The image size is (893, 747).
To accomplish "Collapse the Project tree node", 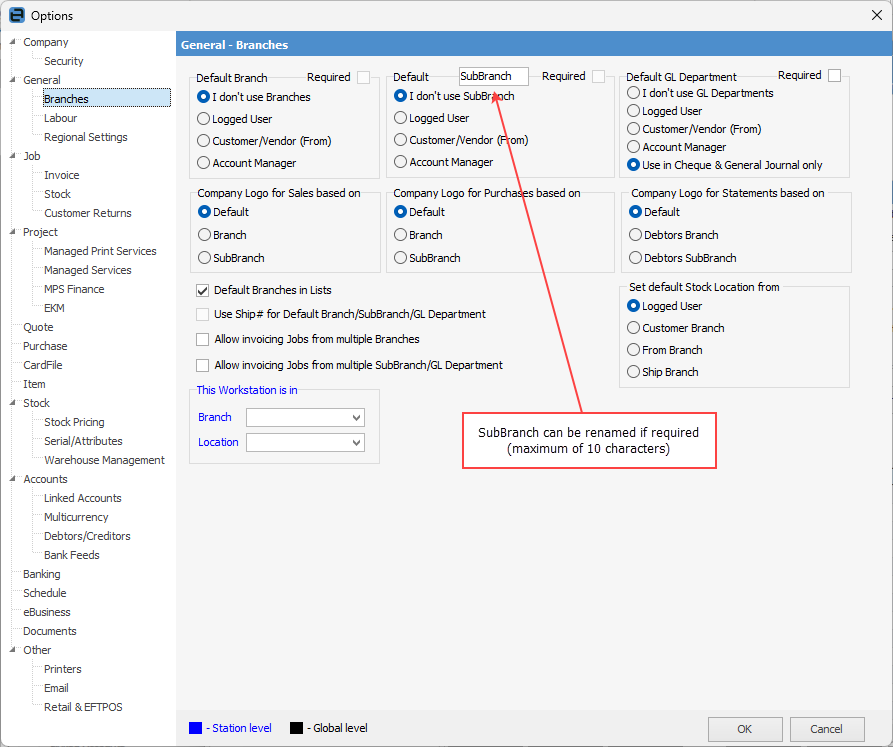I will [13, 232].
